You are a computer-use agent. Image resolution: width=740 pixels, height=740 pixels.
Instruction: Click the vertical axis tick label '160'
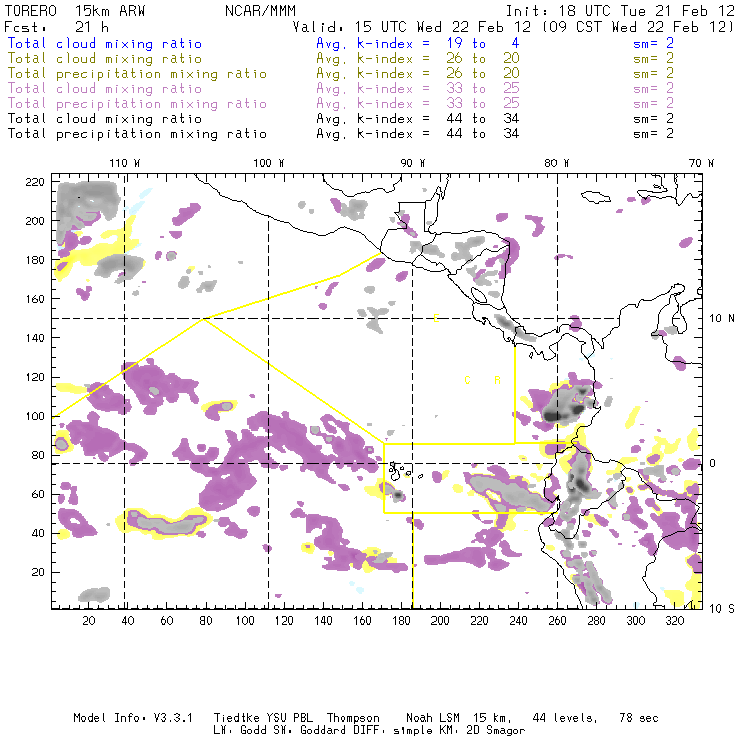pos(35,299)
